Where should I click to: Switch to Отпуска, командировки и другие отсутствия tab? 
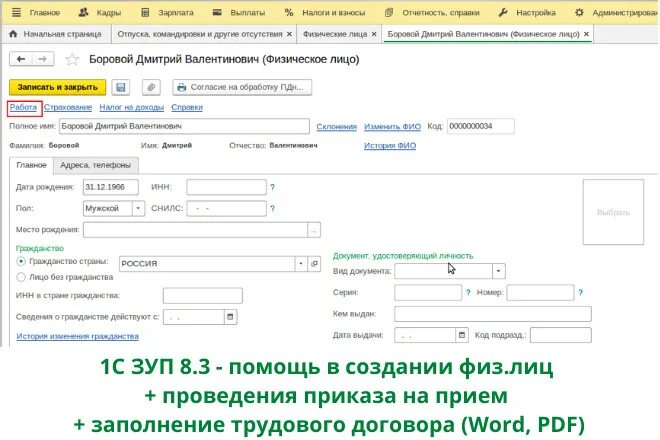tap(200, 34)
